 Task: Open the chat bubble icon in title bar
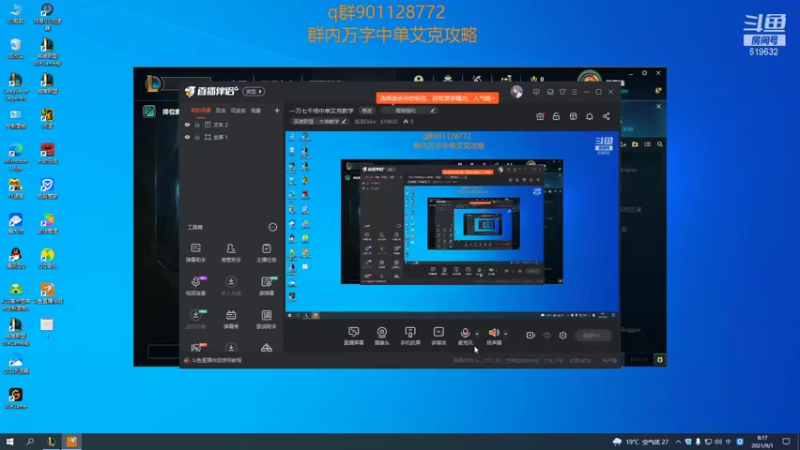click(550, 92)
